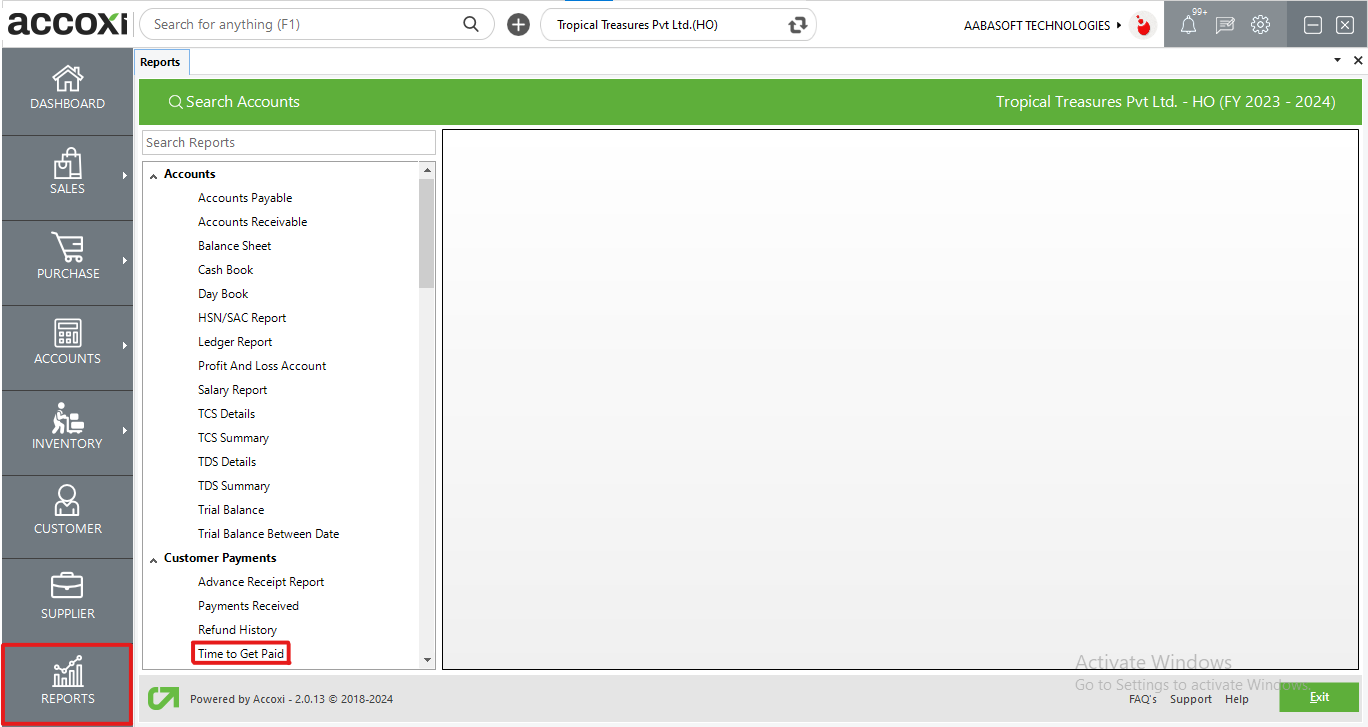Open the Support link
This screenshot has height=727, width=1368.
[1190, 699]
